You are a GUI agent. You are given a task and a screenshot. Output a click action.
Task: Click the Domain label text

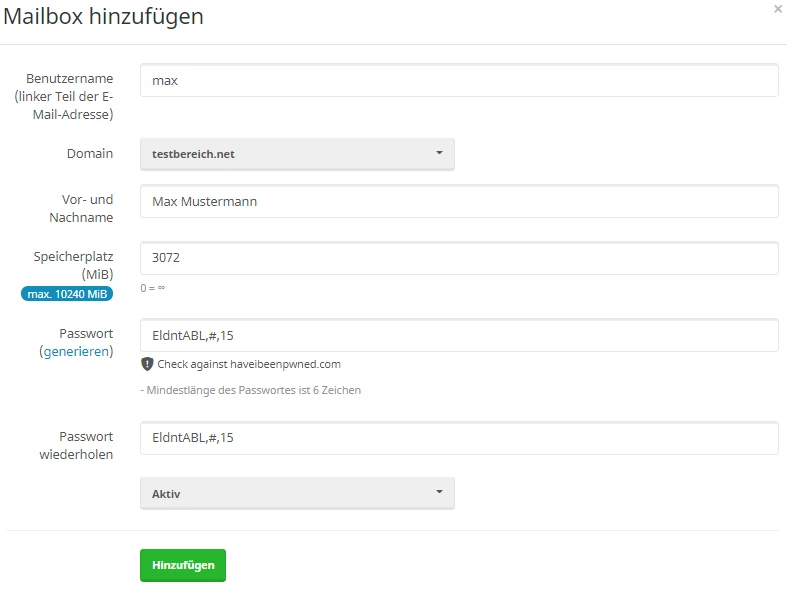(90, 154)
